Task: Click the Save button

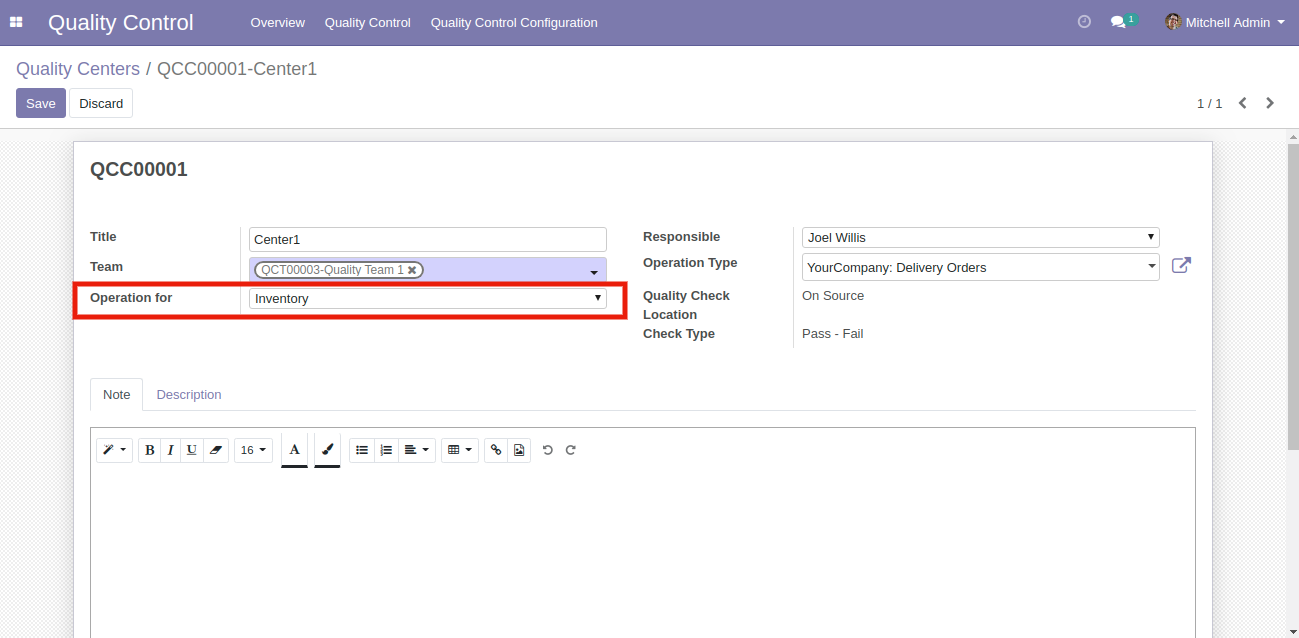Action: pos(41,103)
